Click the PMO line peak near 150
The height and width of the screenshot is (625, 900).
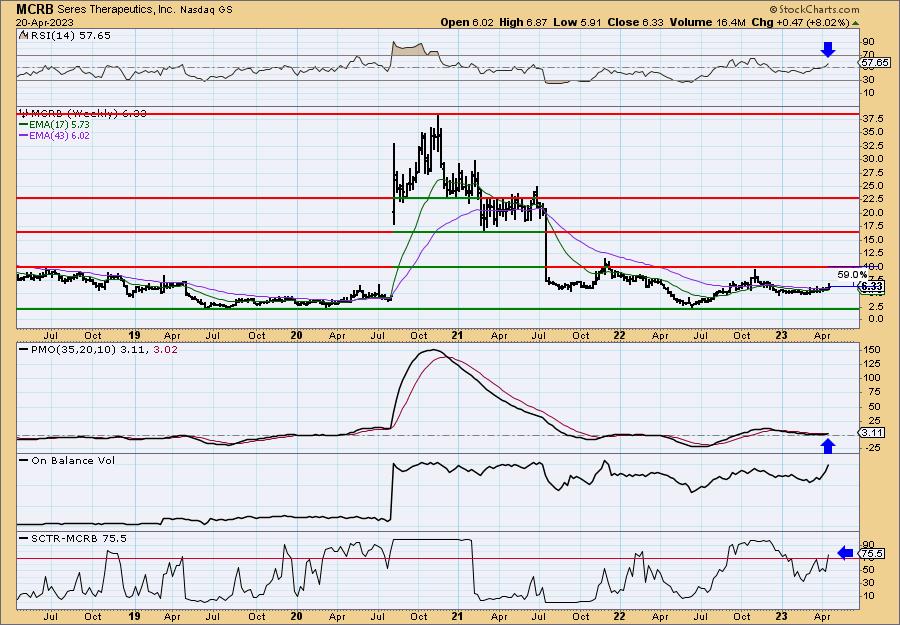click(433, 351)
